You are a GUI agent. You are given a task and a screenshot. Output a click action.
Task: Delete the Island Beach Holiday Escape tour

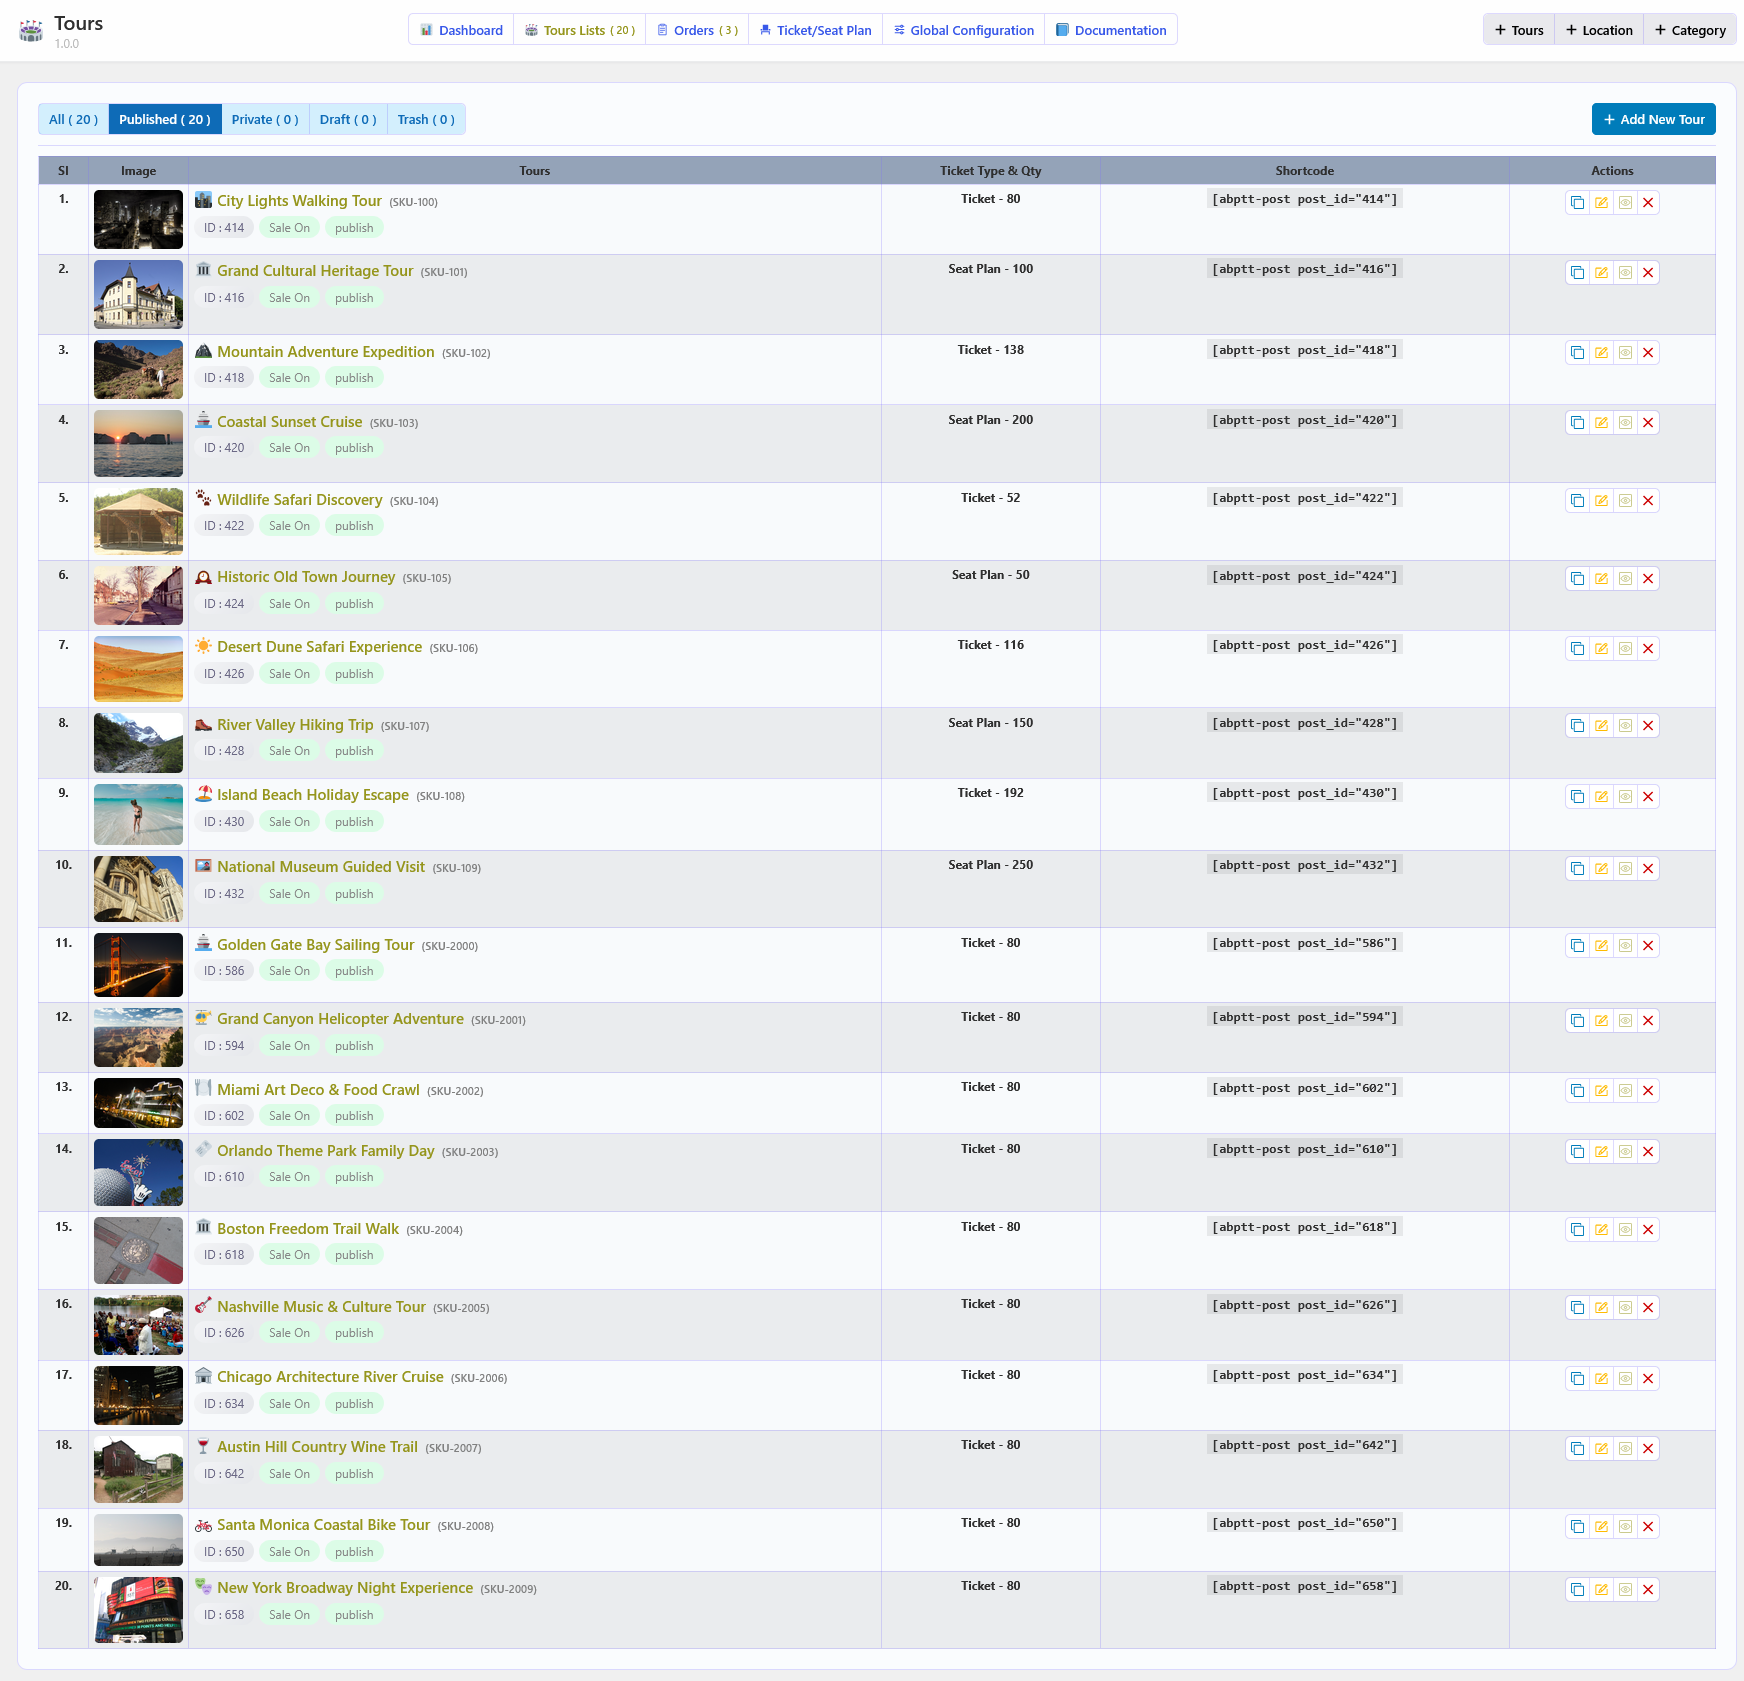click(x=1648, y=797)
